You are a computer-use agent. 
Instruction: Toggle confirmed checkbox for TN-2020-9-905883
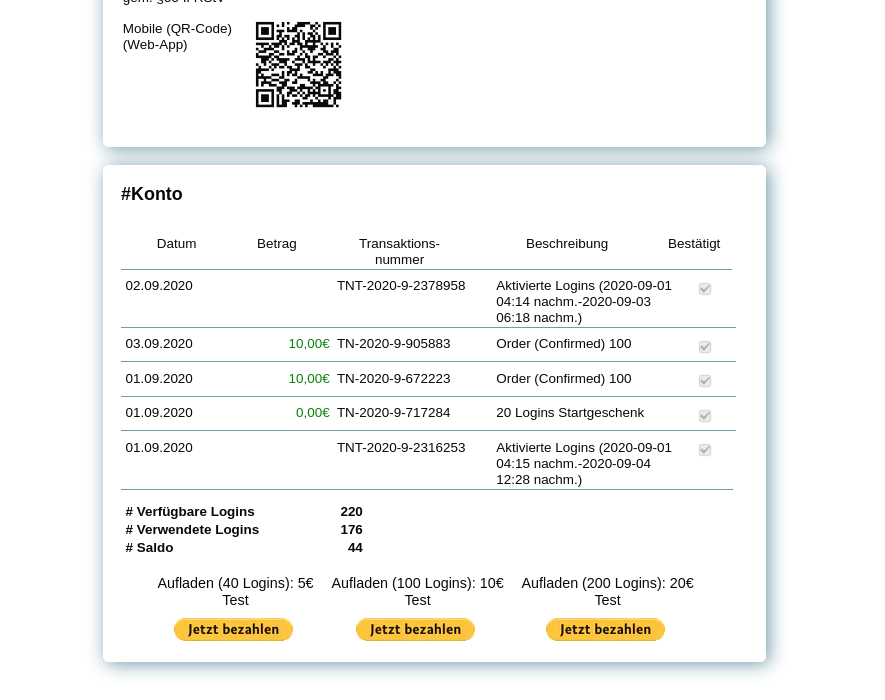(x=705, y=347)
